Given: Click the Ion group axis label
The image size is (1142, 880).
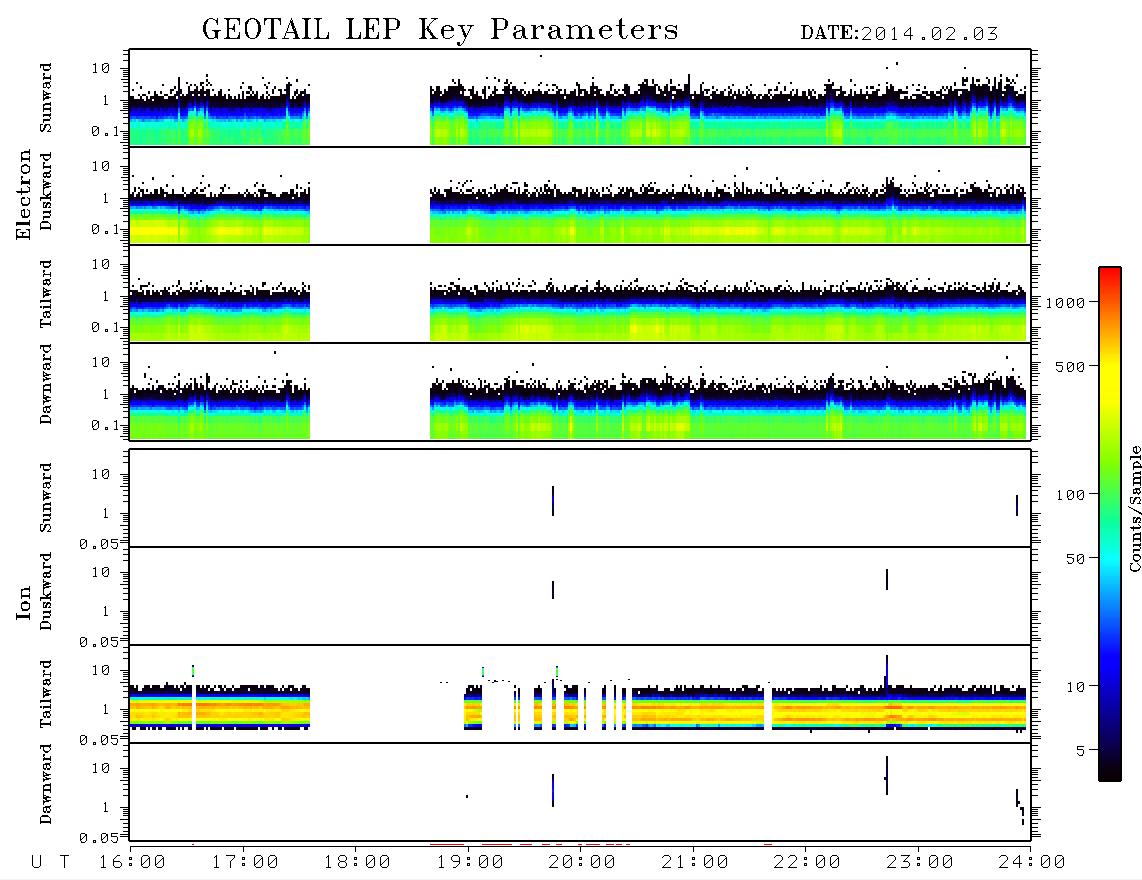Looking at the screenshot, I should [24, 602].
